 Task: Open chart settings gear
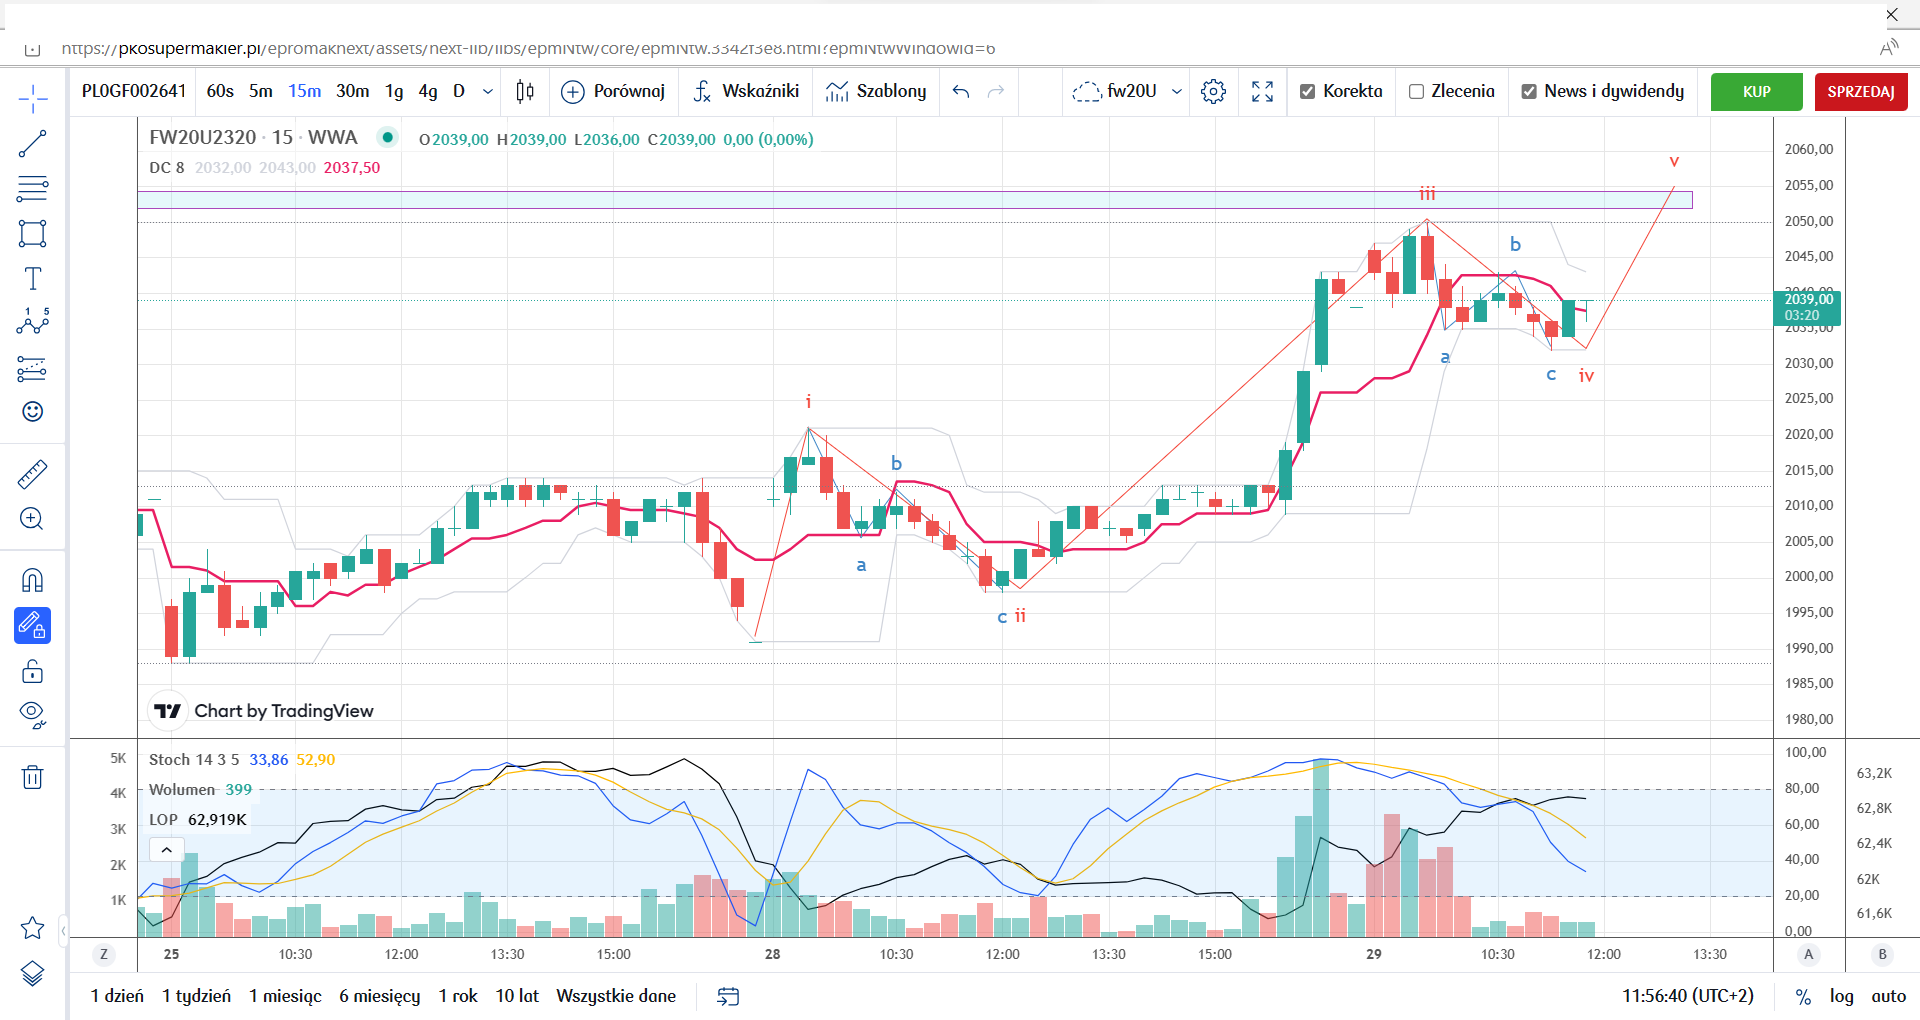pos(1213,92)
